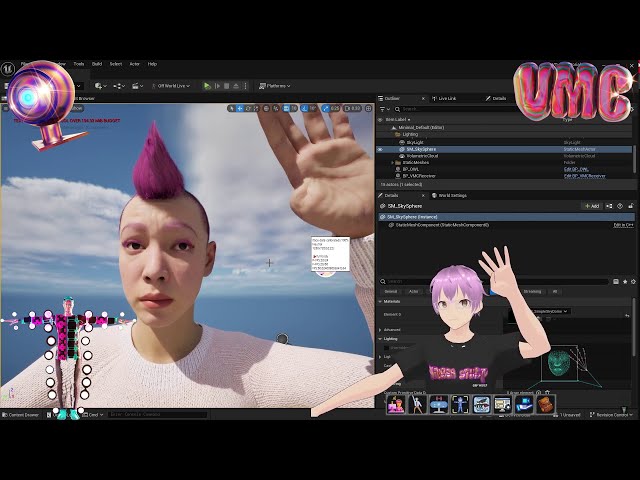Select the VolumetricCloud actor
The width and height of the screenshot is (640, 480).
tap(422, 156)
